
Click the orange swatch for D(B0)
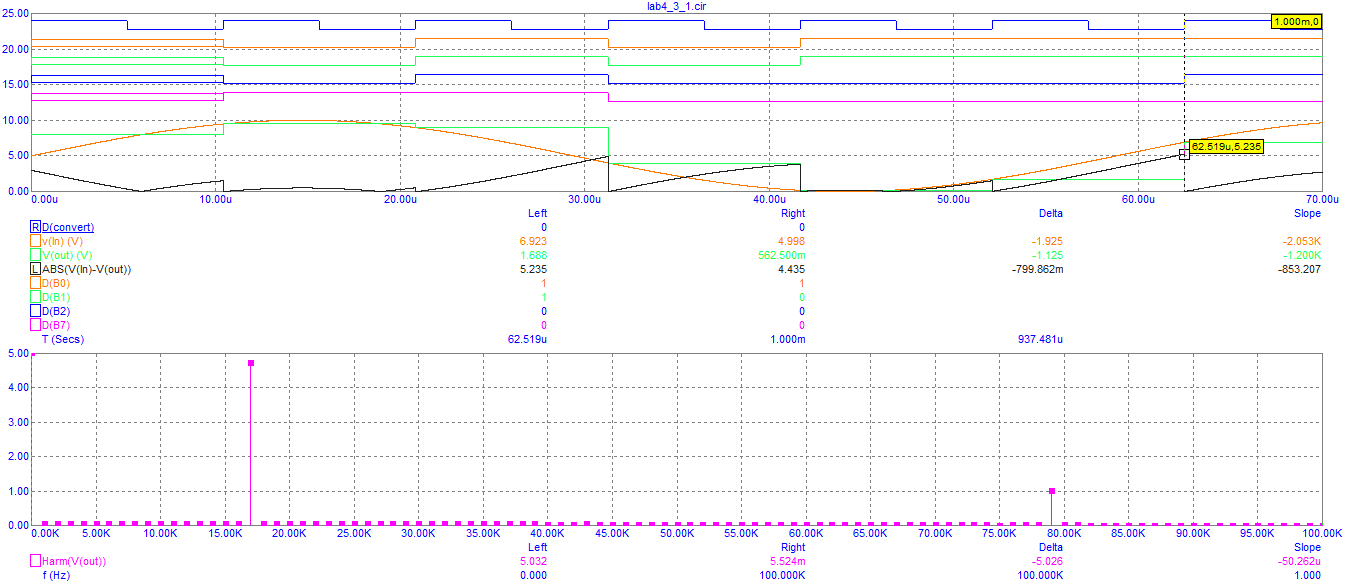[x=36, y=283]
